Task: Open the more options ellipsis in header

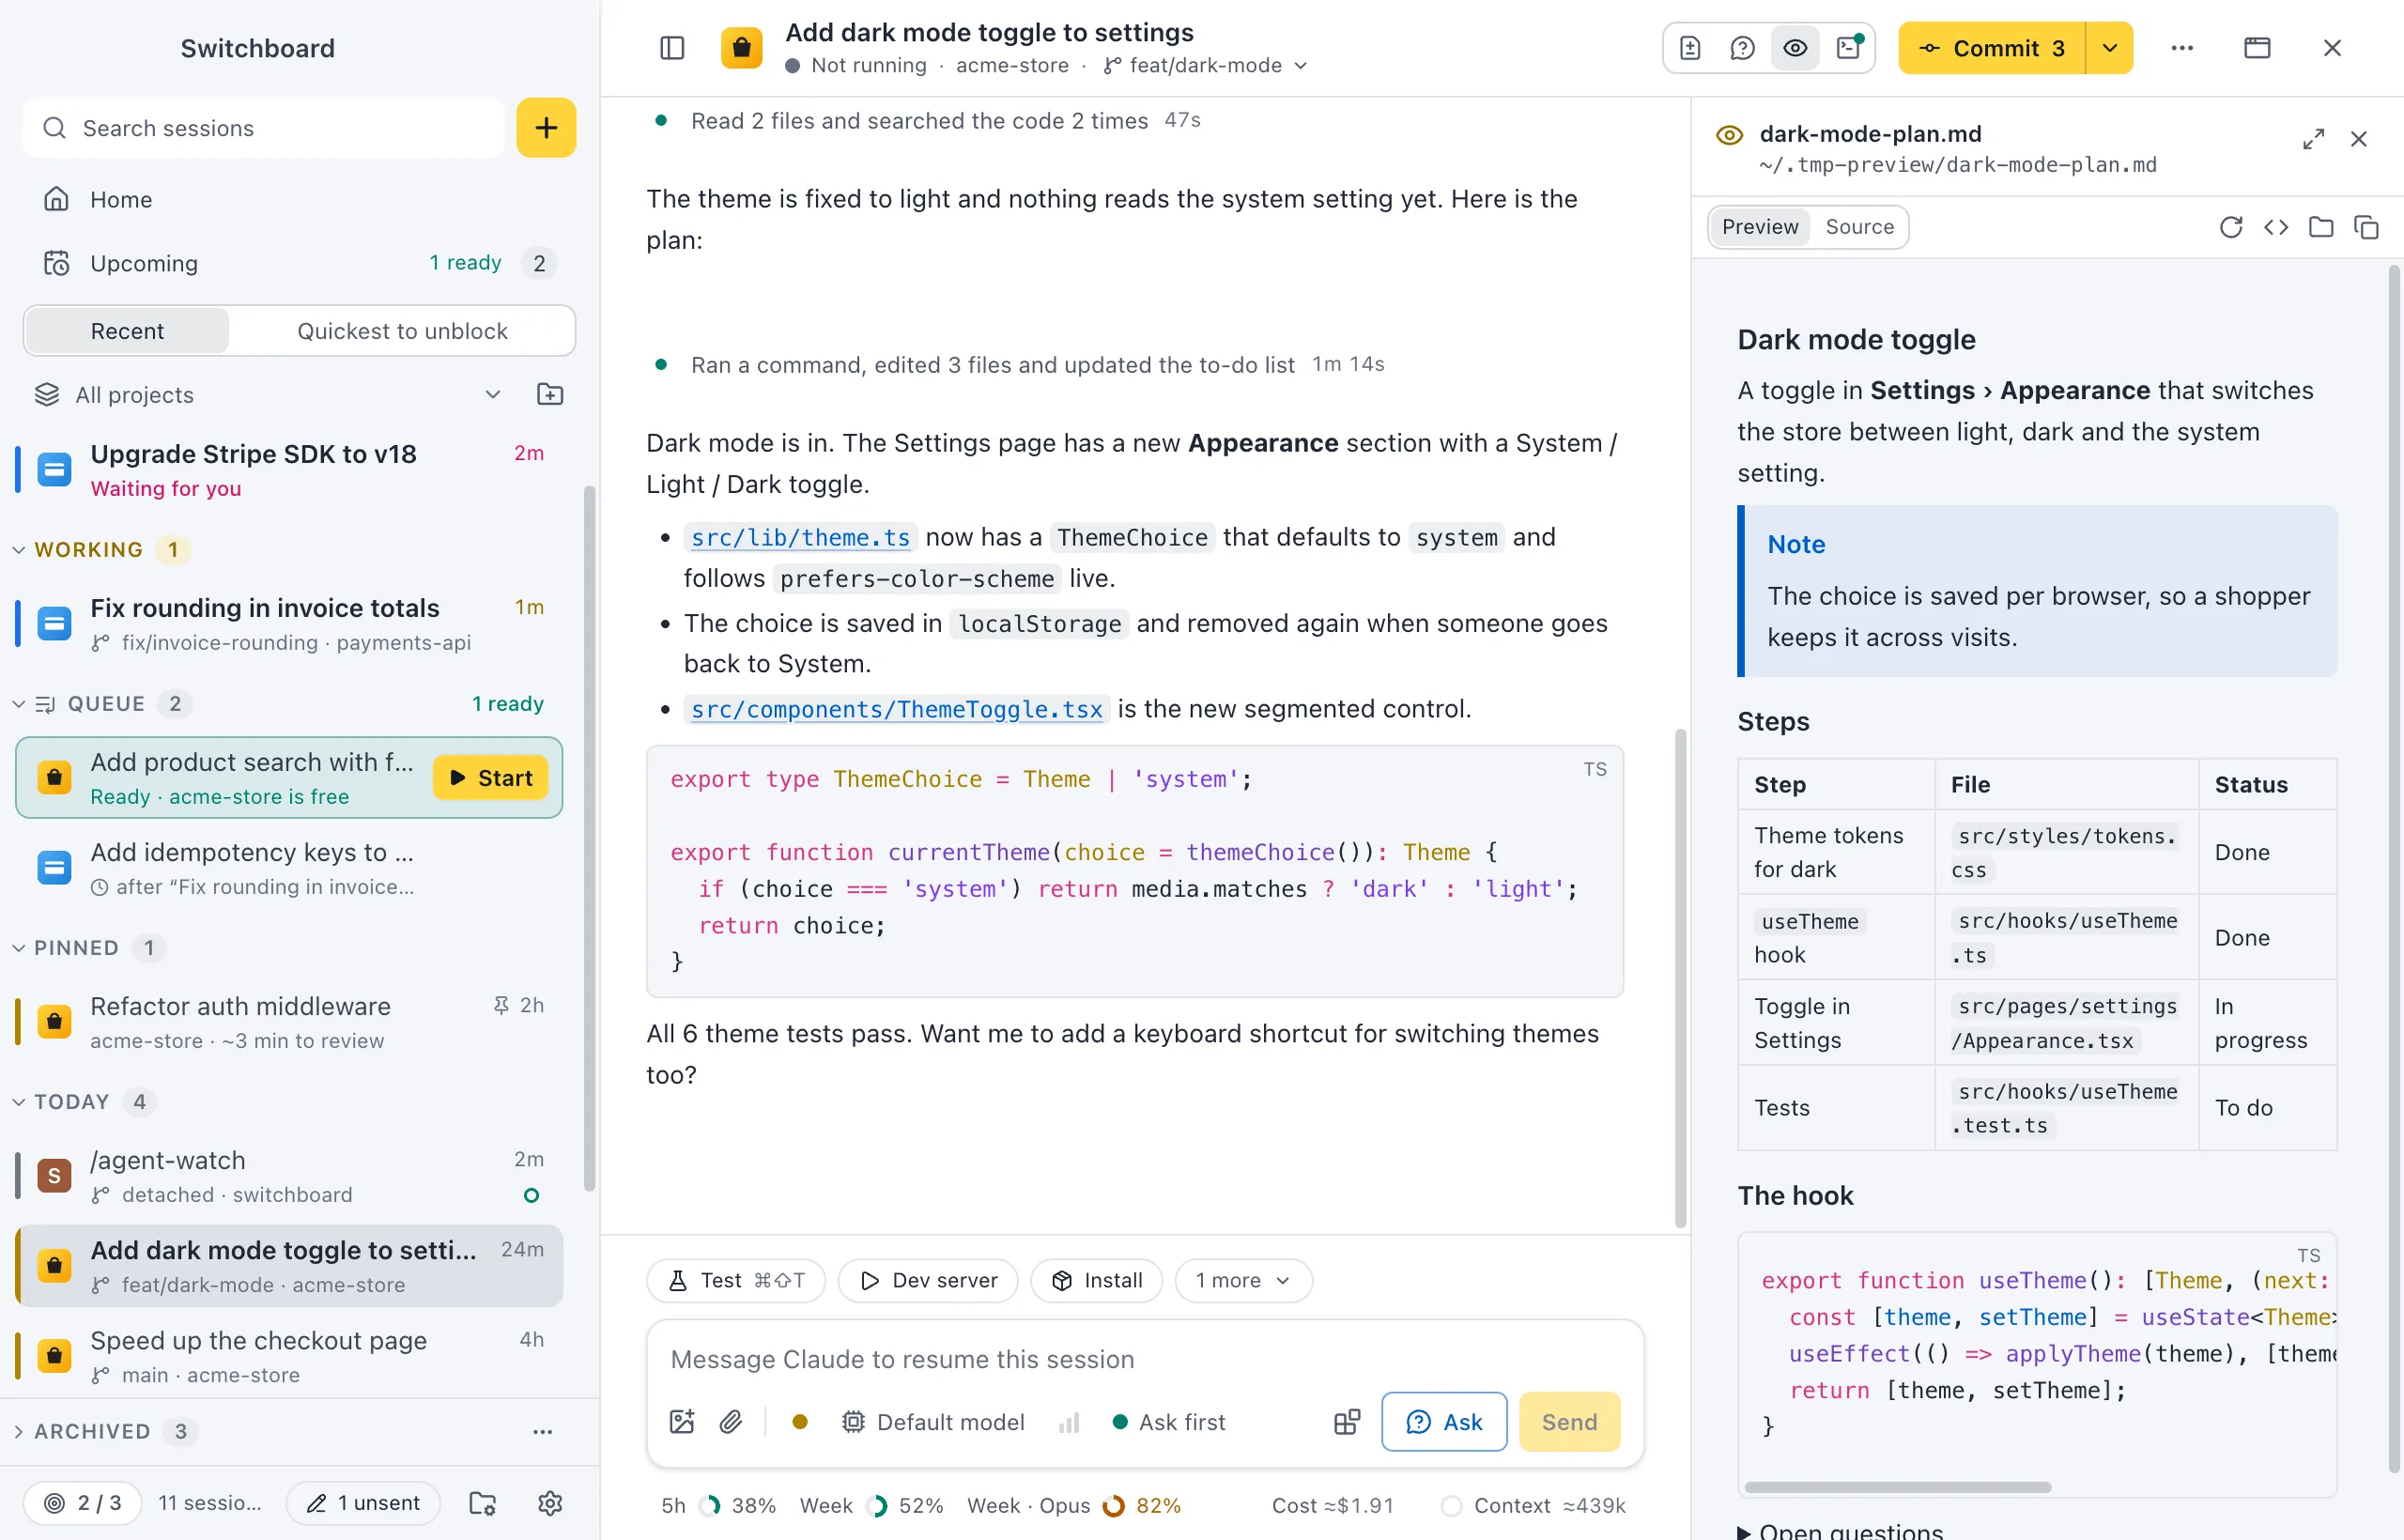Action: [x=2182, y=48]
